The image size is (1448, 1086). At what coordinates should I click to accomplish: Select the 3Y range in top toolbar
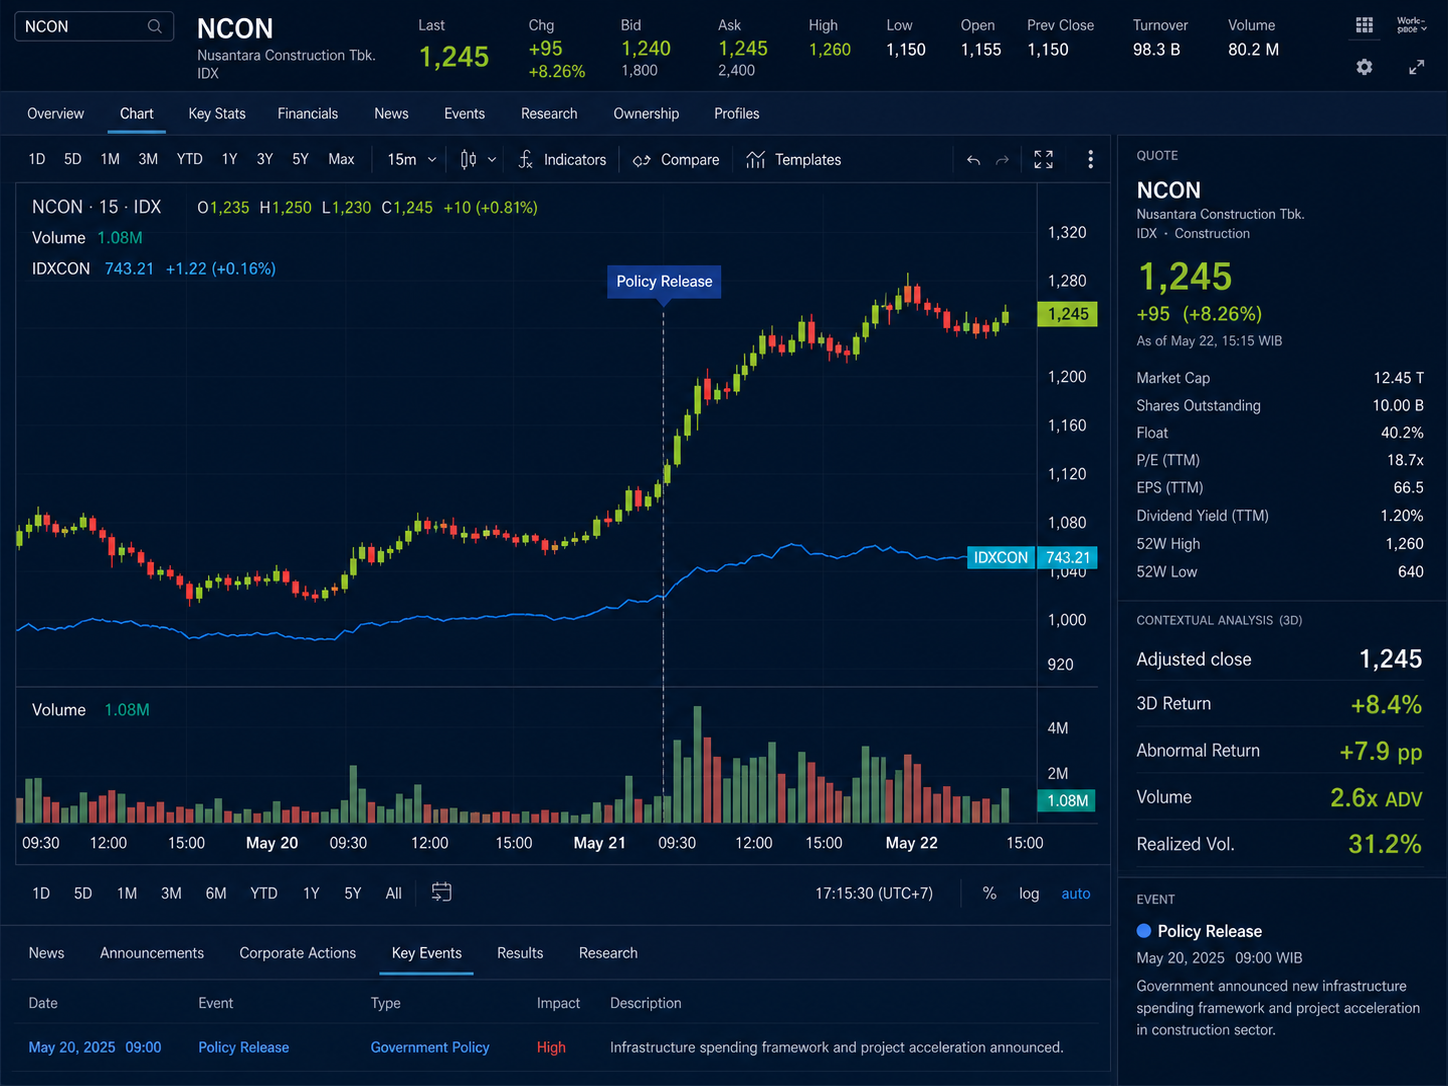pyautogui.click(x=264, y=159)
